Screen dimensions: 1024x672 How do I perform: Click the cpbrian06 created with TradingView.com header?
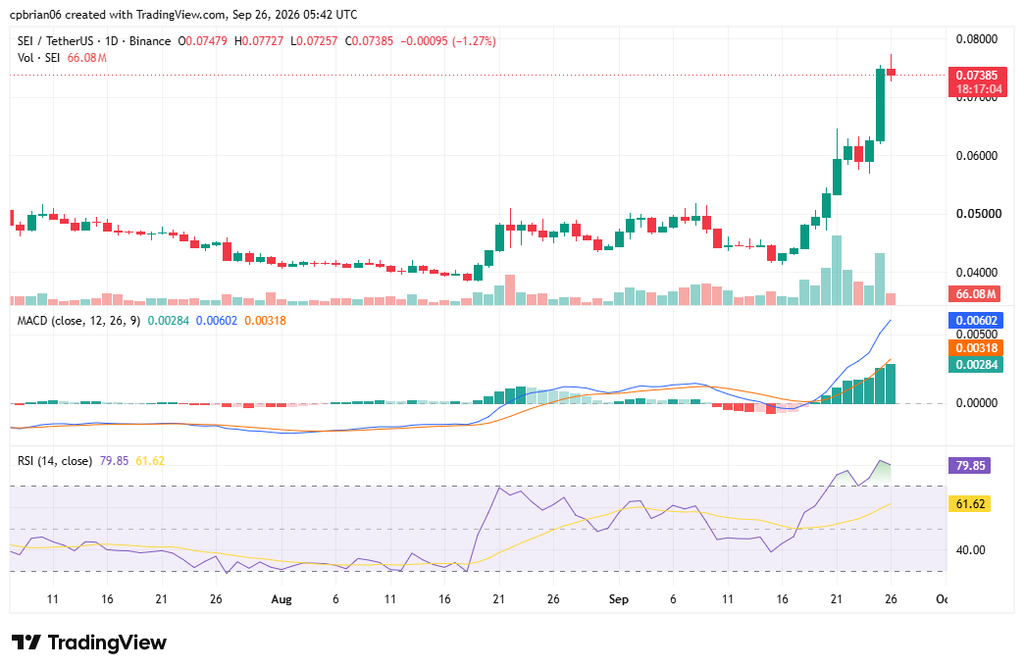tap(184, 14)
